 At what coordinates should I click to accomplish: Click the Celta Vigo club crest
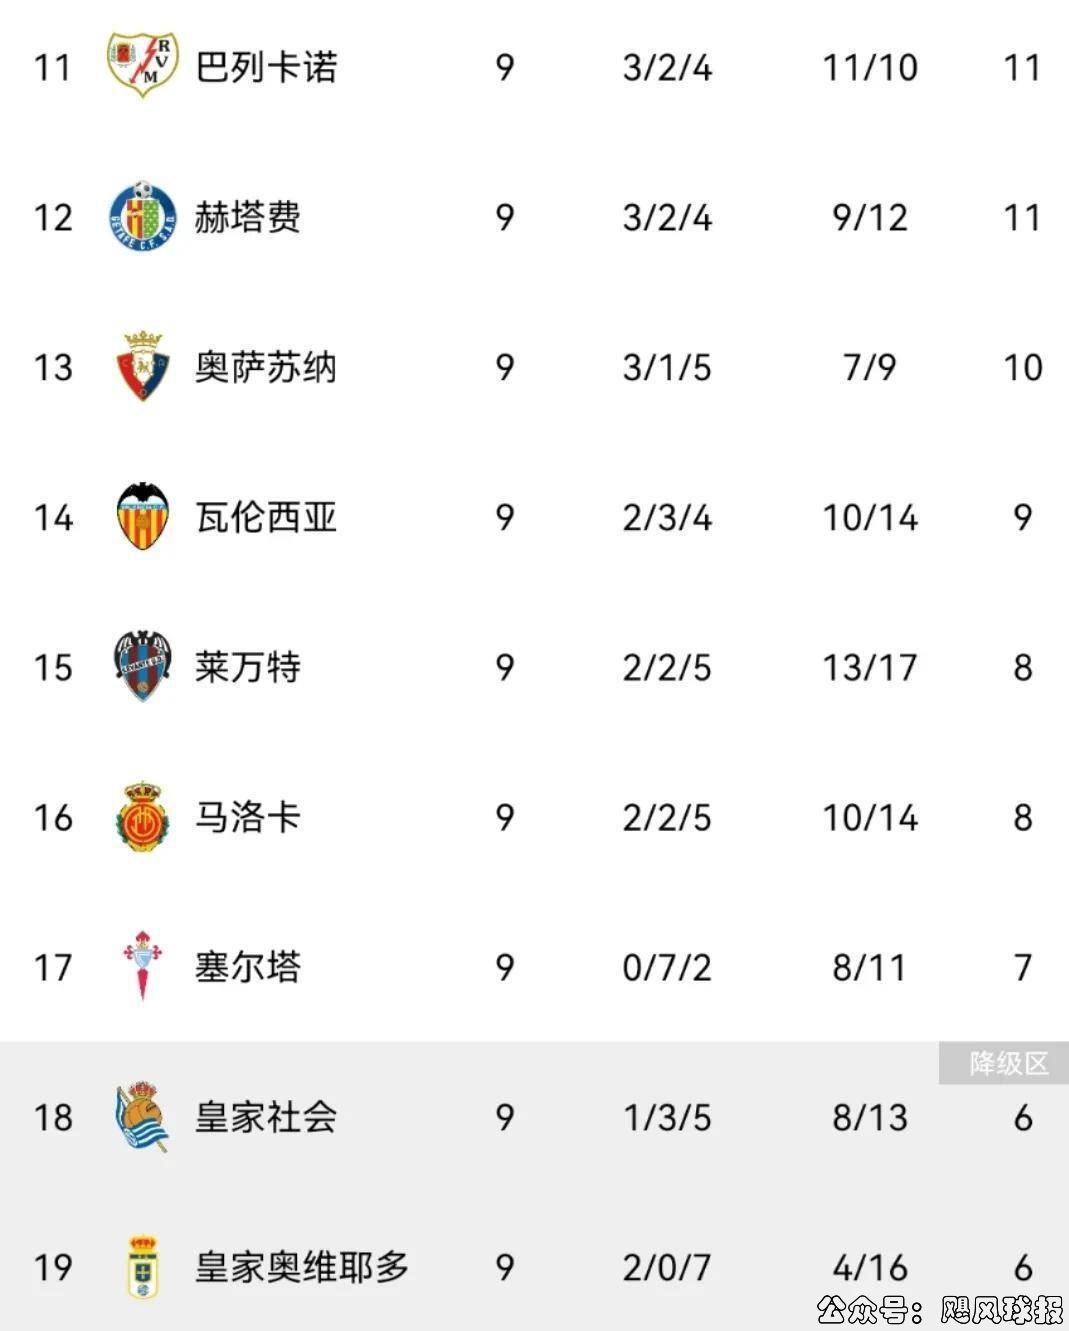pos(142,966)
